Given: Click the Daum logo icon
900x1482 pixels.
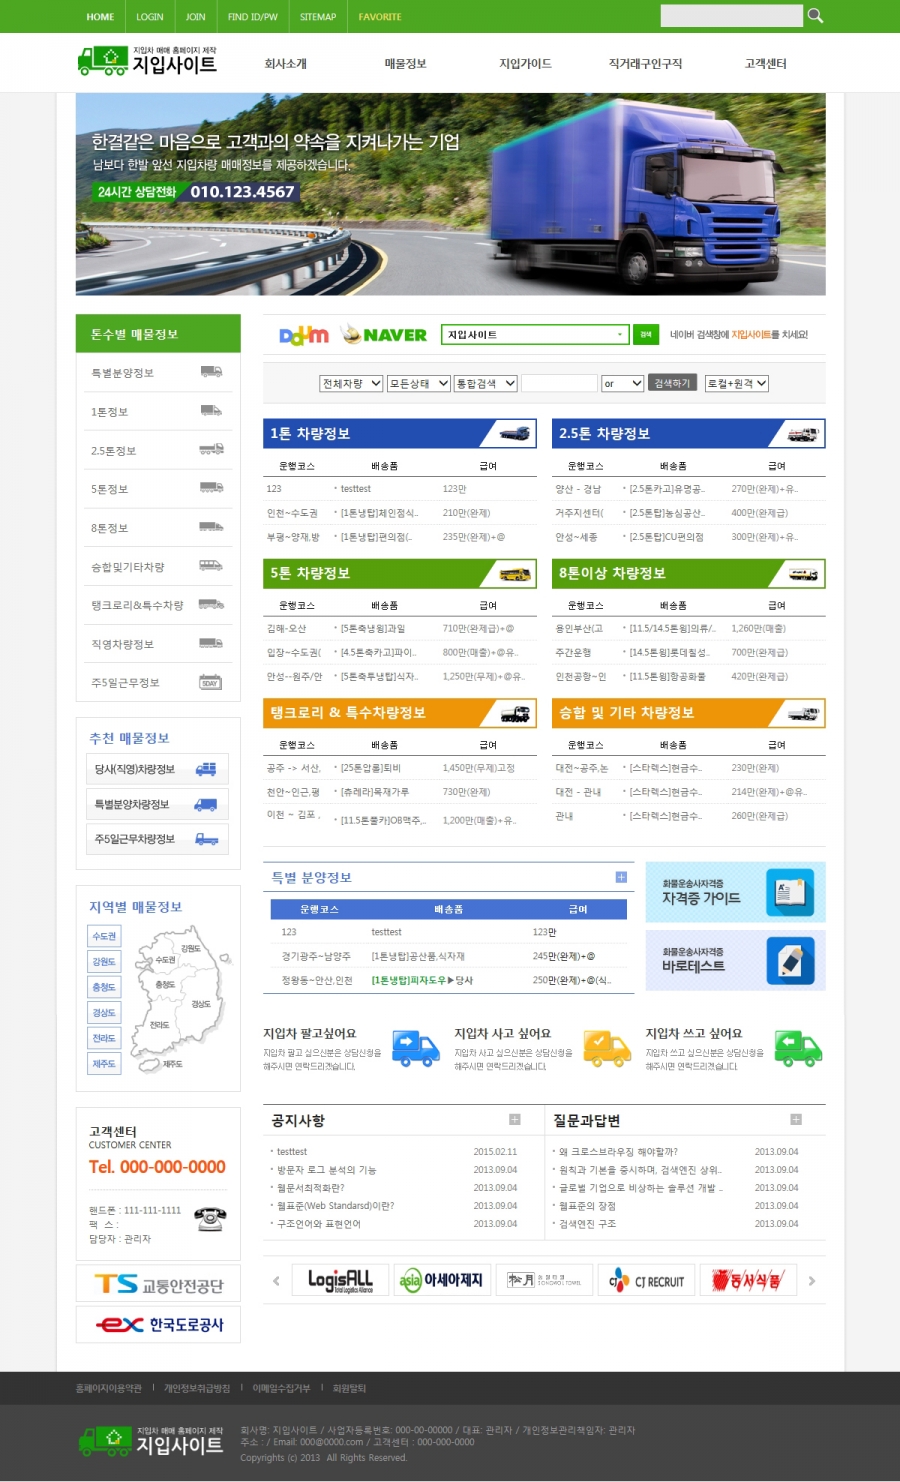Looking at the screenshot, I should click(x=303, y=335).
